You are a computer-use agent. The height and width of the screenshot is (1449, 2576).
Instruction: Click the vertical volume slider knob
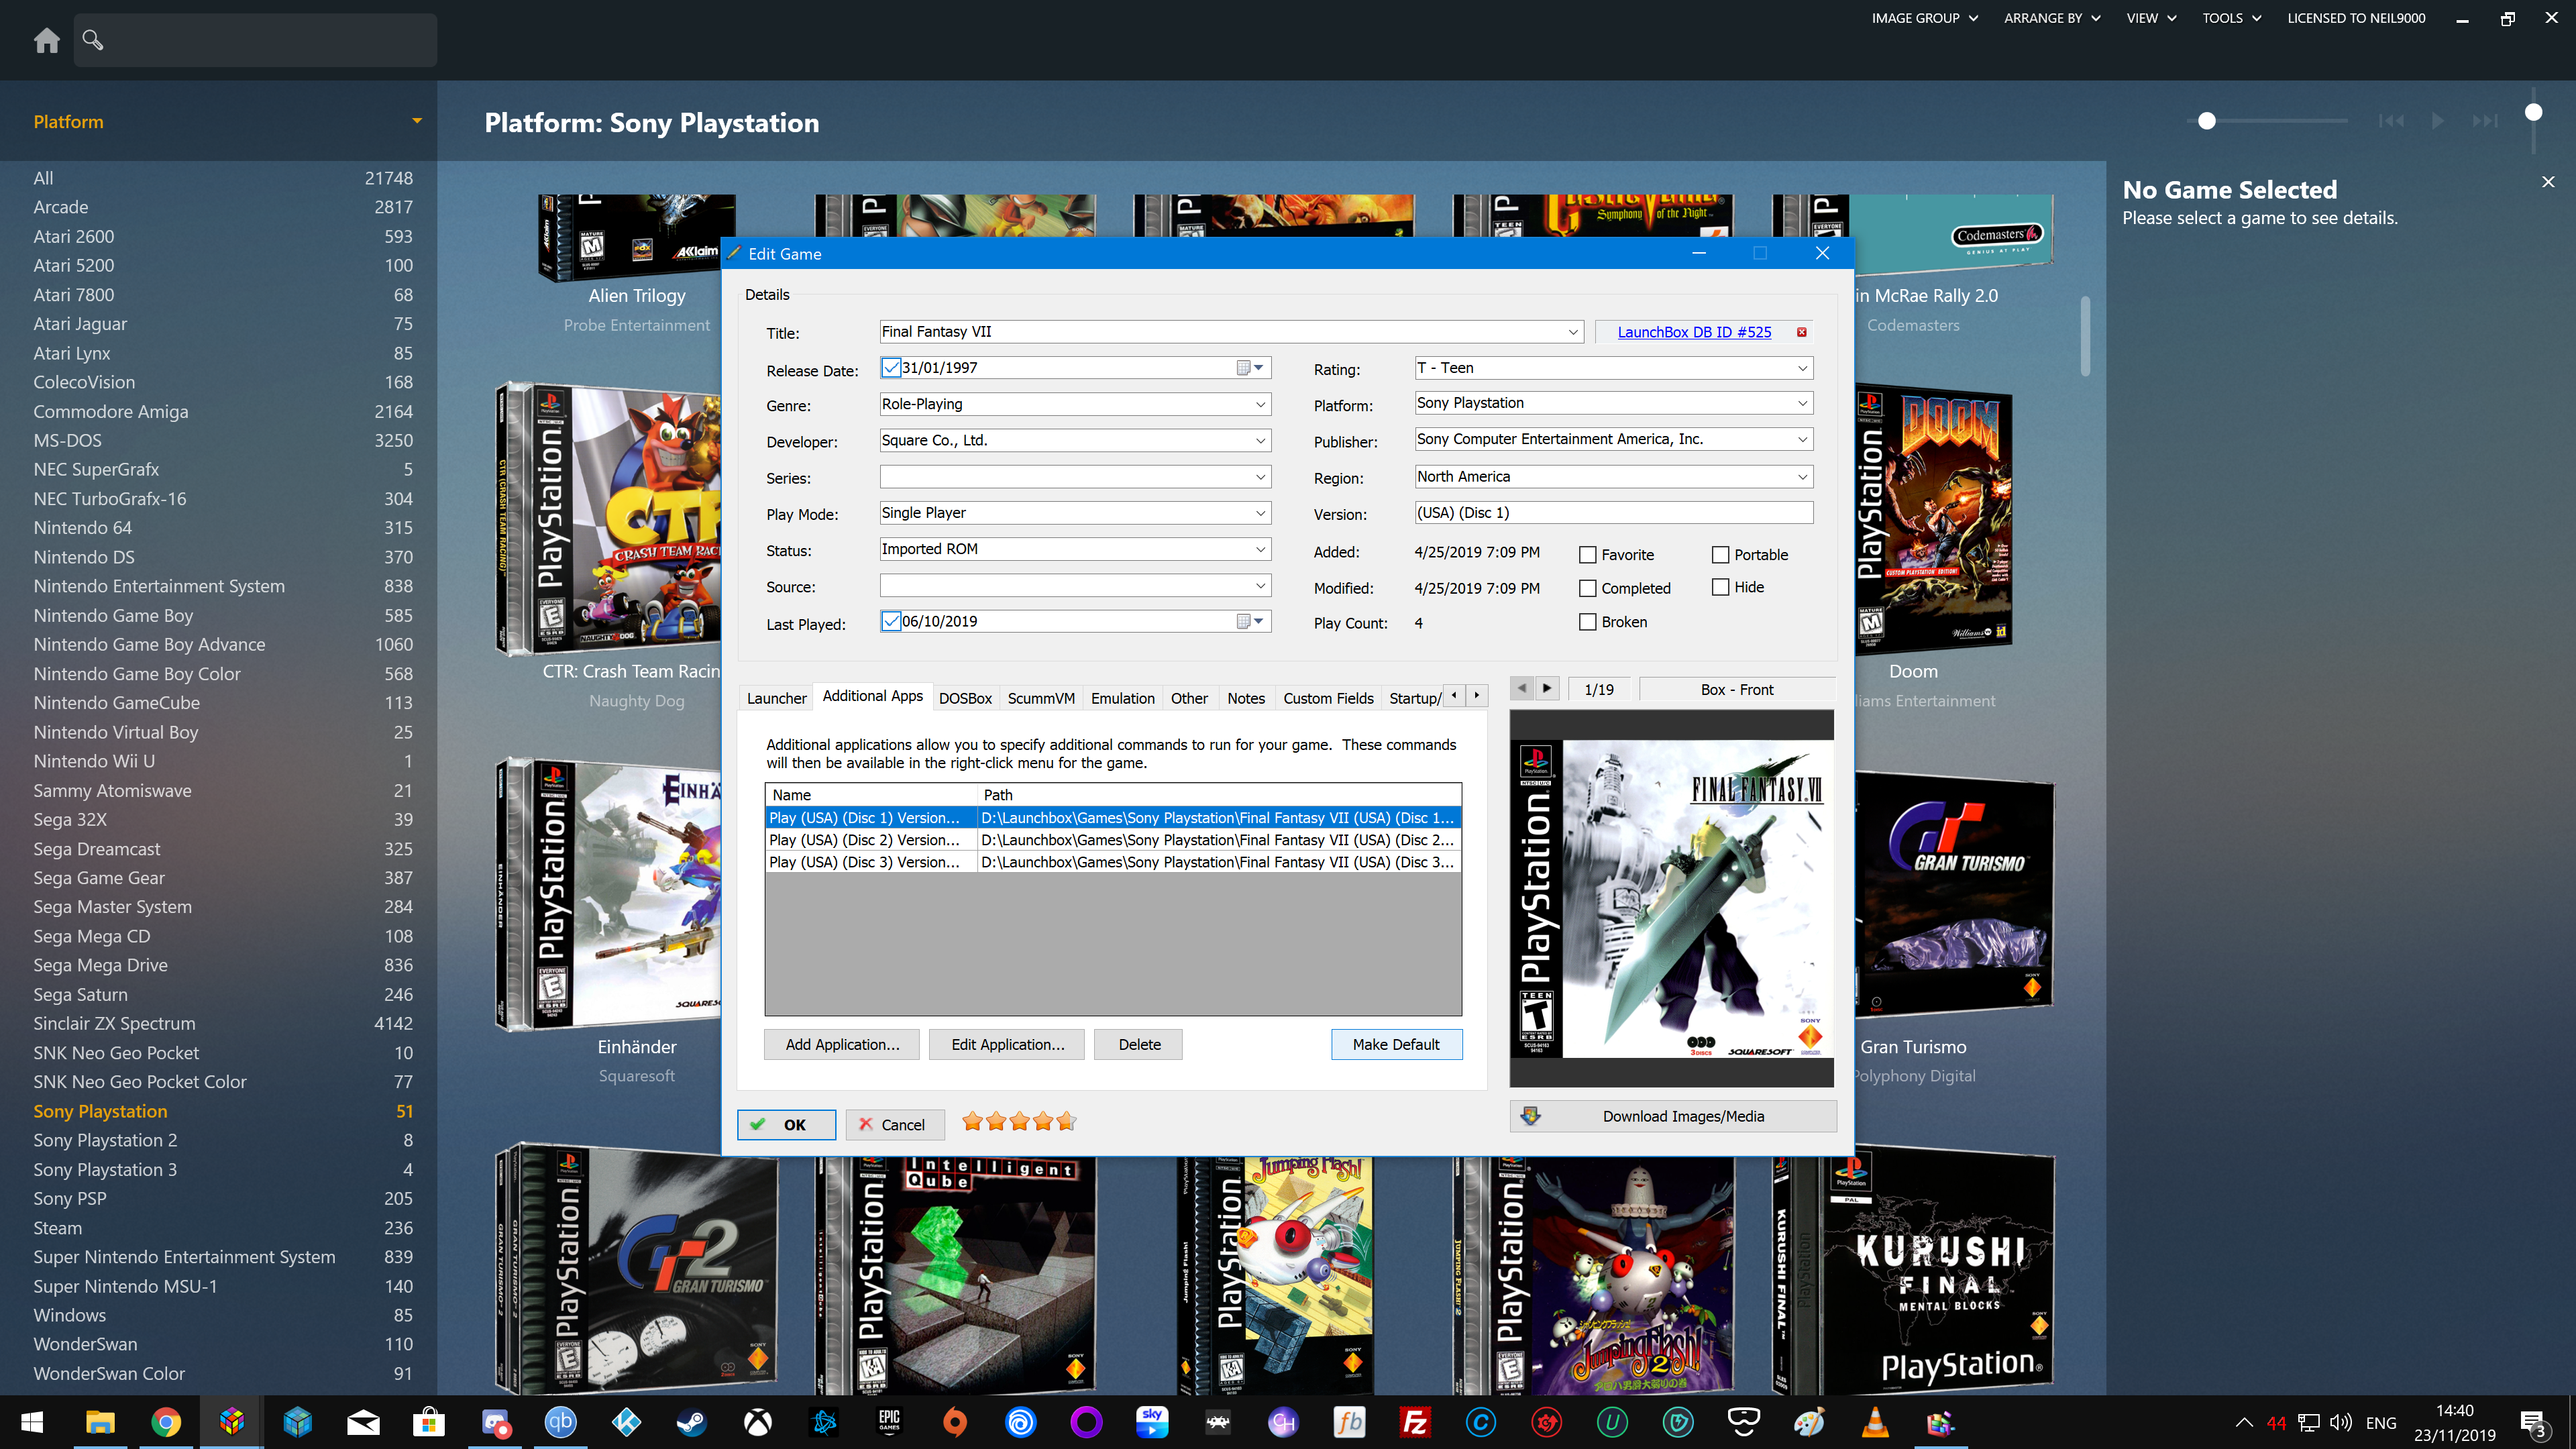tap(2533, 112)
